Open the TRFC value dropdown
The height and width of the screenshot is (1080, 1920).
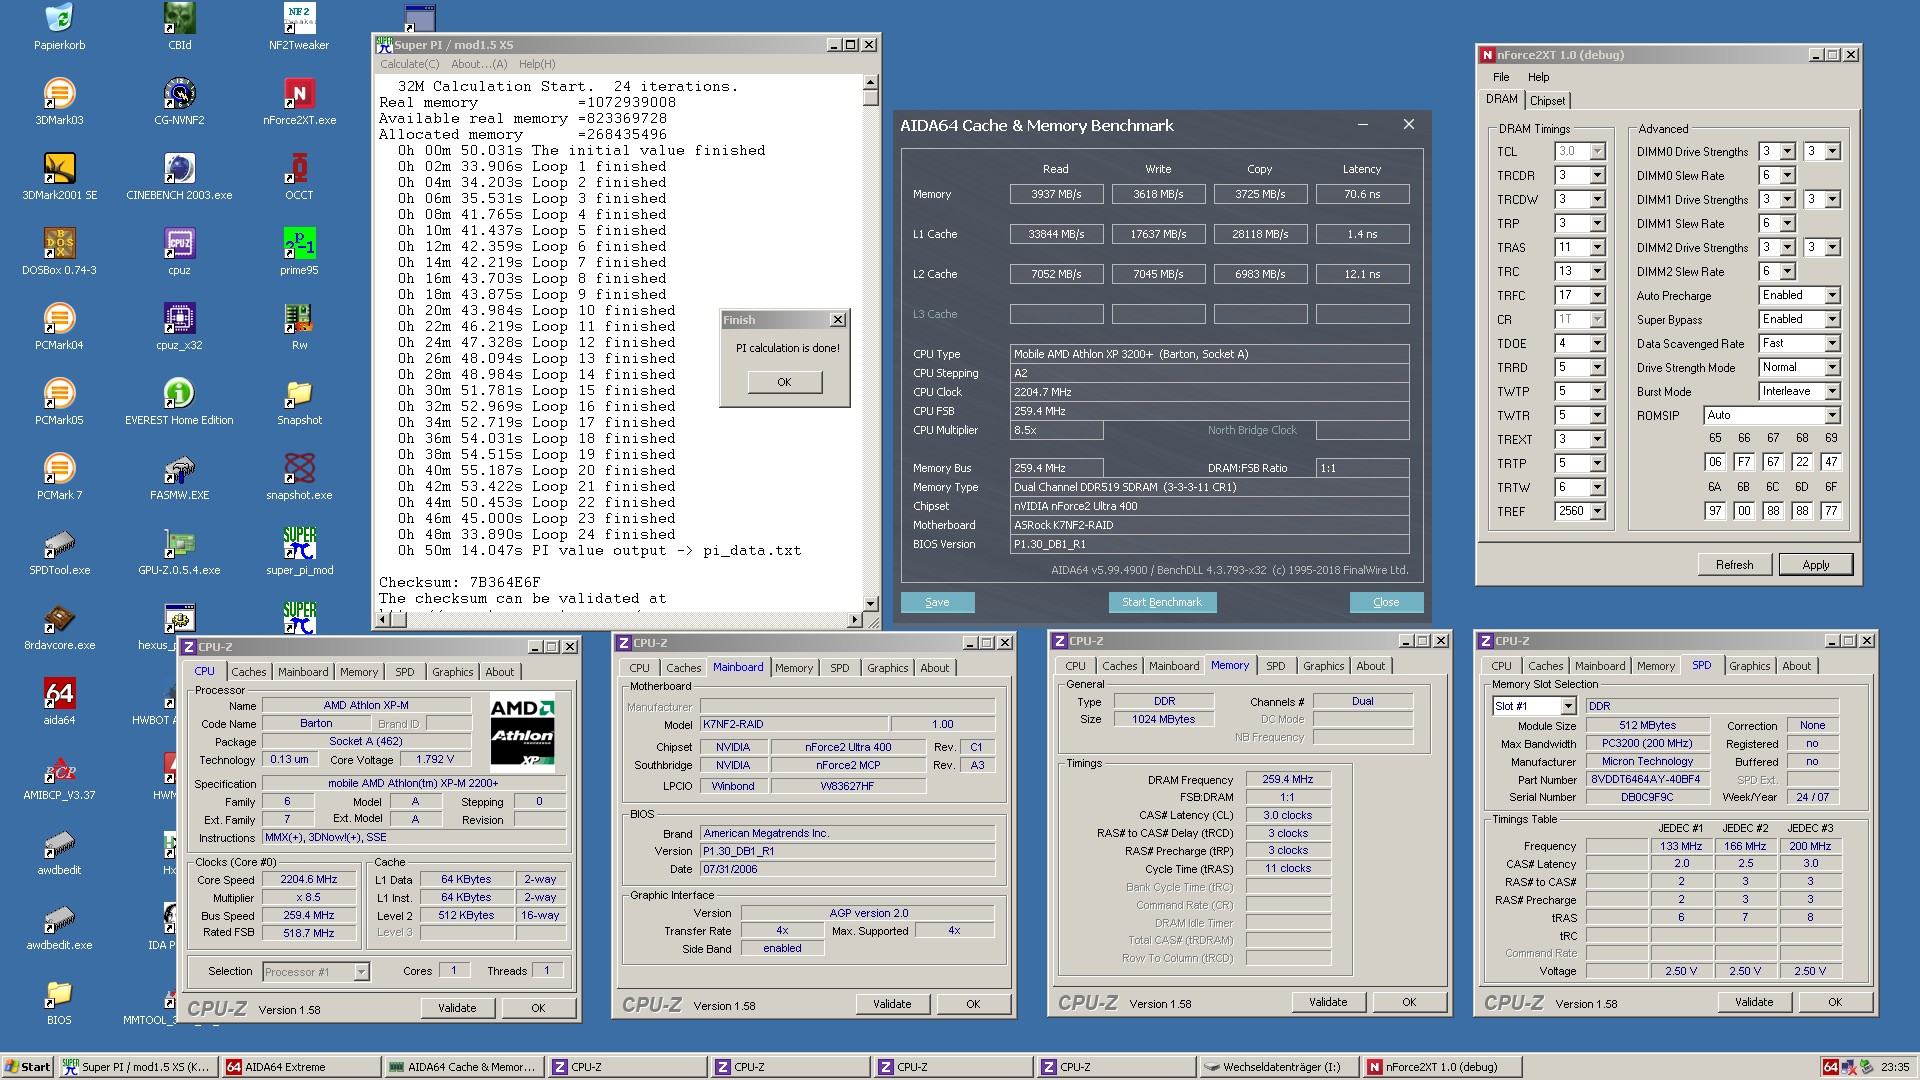(x=1597, y=295)
